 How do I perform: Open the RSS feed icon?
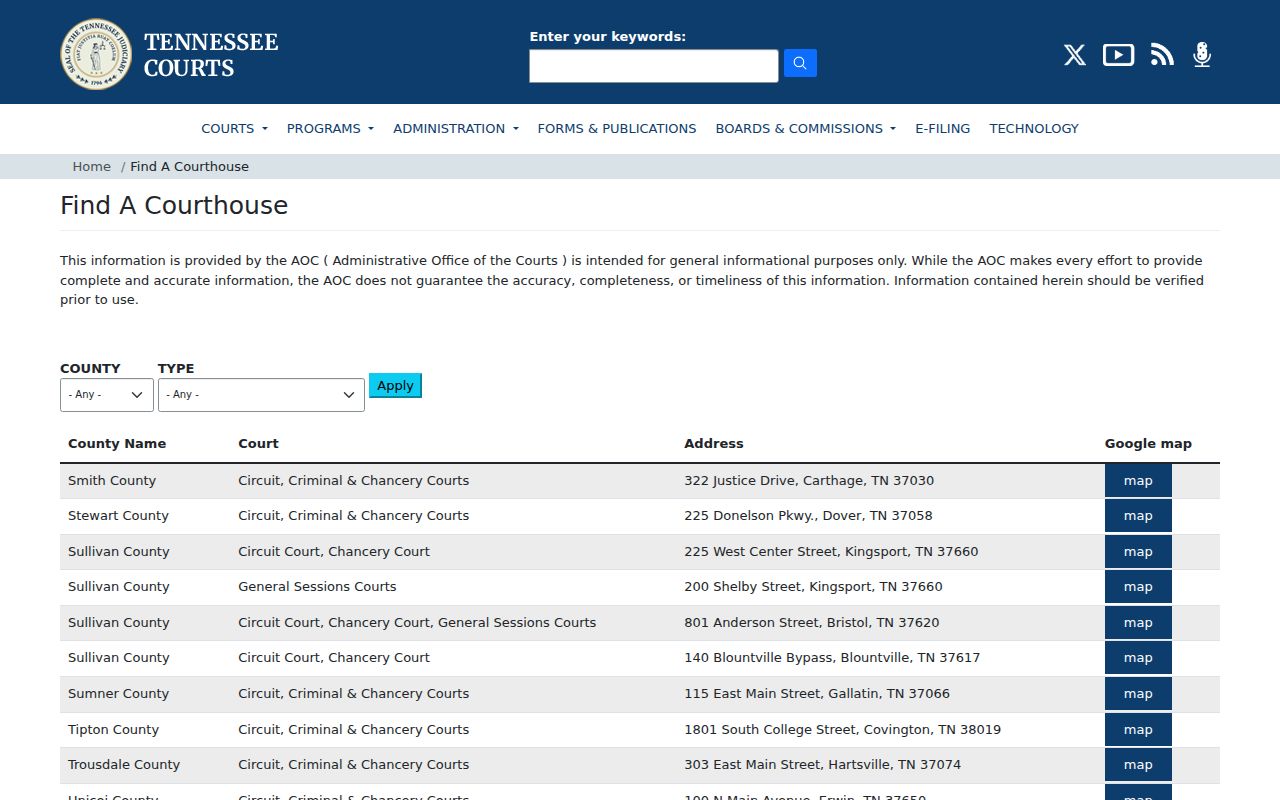coord(1162,55)
